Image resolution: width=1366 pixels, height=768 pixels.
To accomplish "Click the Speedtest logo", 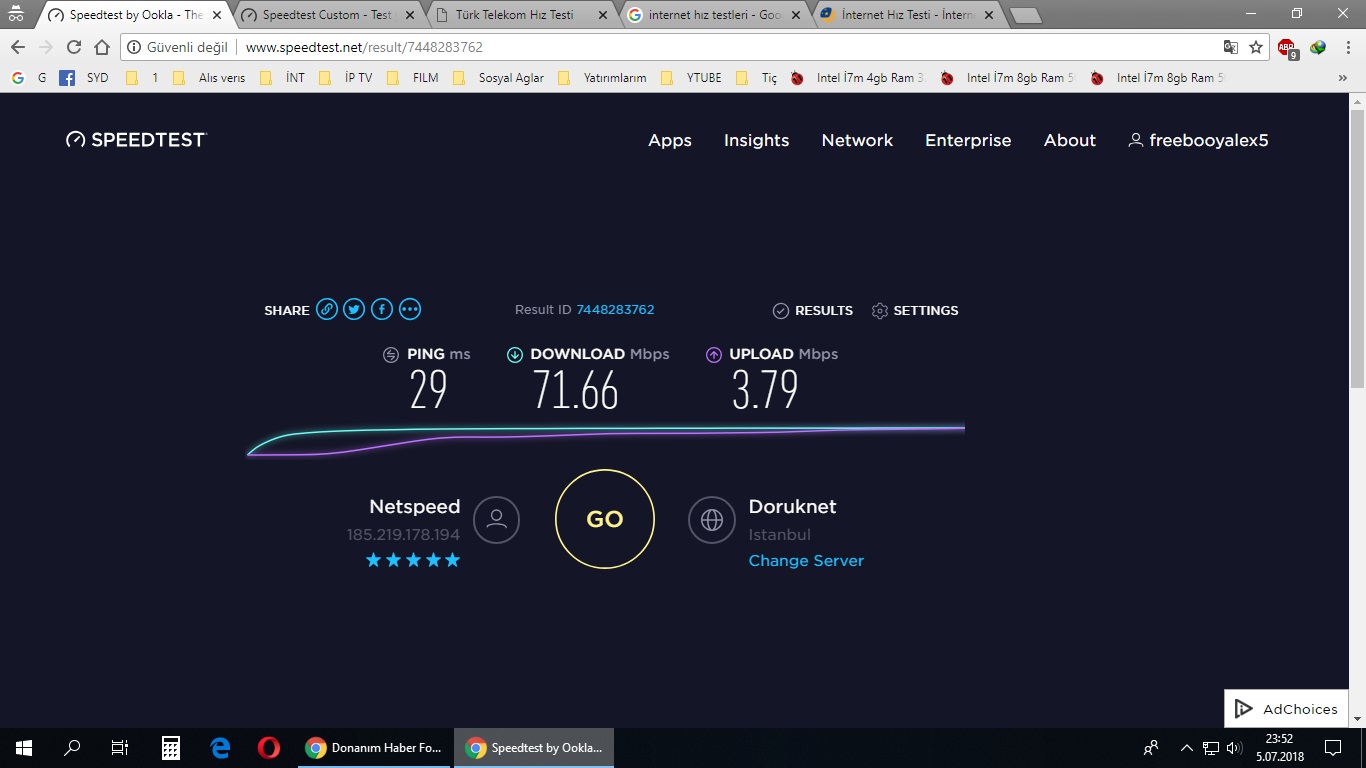I will click(x=136, y=140).
